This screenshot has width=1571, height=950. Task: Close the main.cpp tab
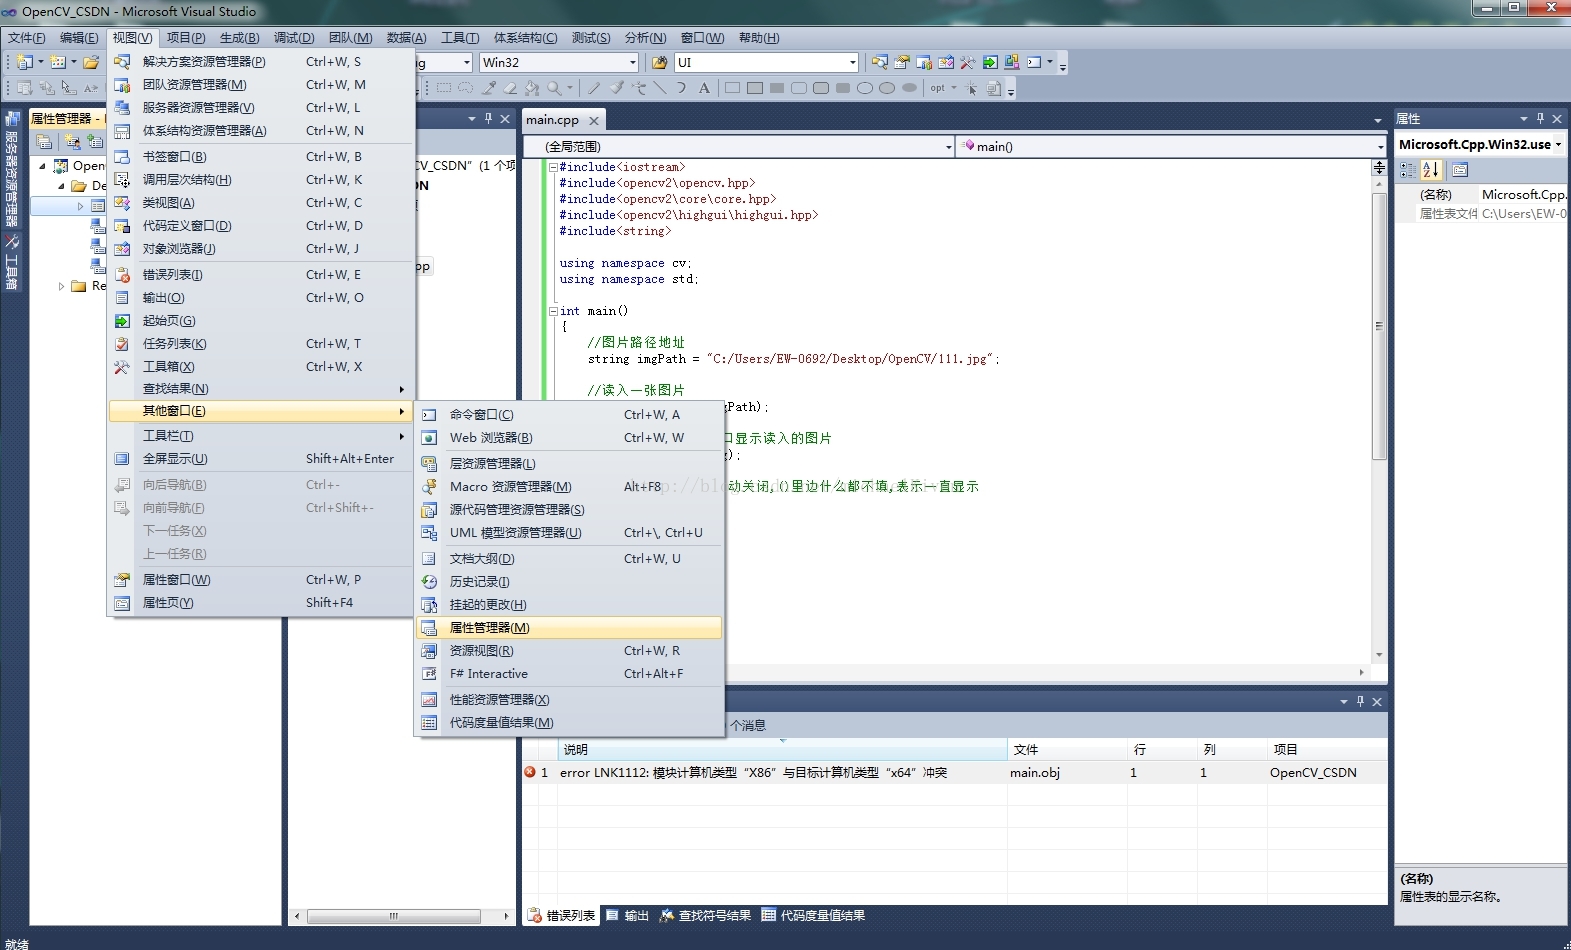tap(594, 120)
